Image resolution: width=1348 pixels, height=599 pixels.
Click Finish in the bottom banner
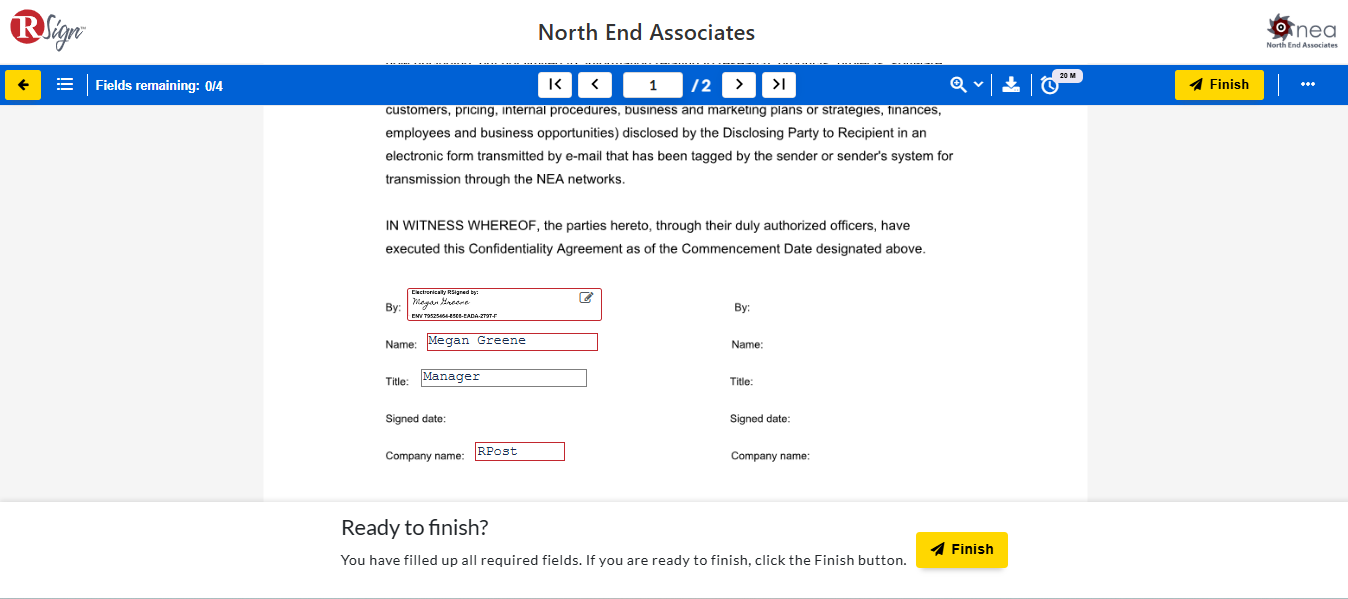point(961,549)
